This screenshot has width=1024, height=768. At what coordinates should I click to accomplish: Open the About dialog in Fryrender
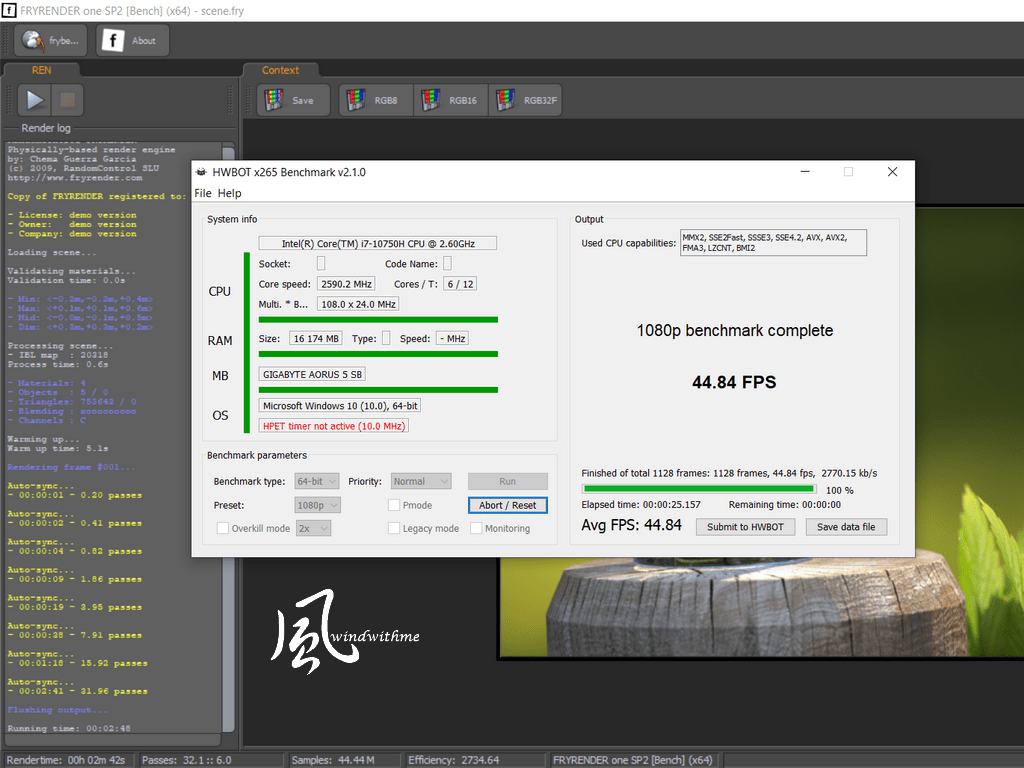pos(133,40)
